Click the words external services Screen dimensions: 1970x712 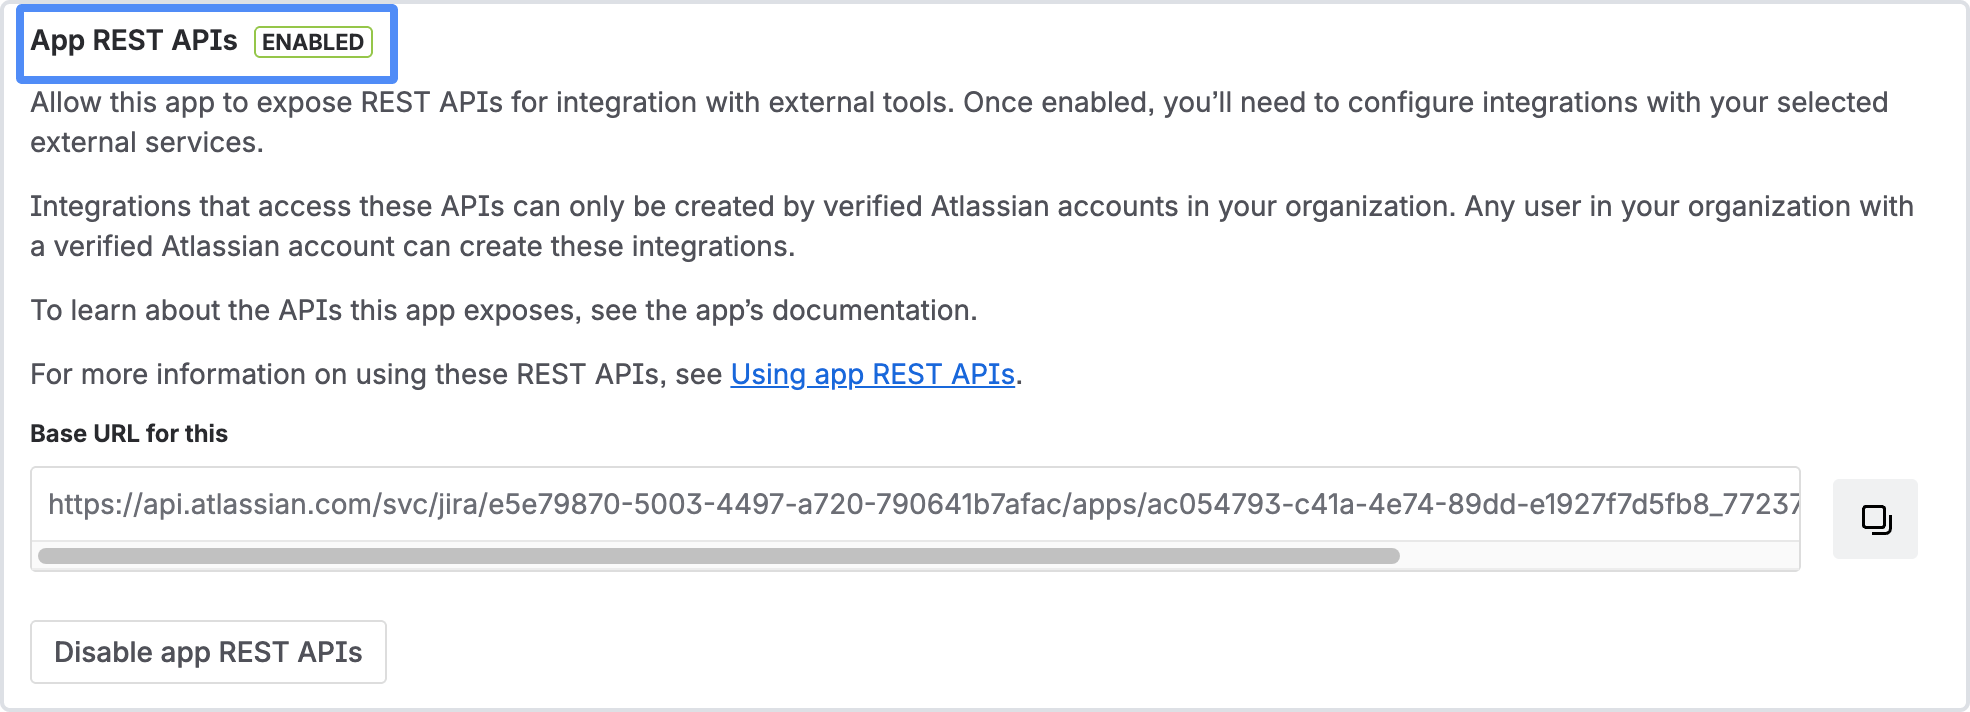[146, 143]
